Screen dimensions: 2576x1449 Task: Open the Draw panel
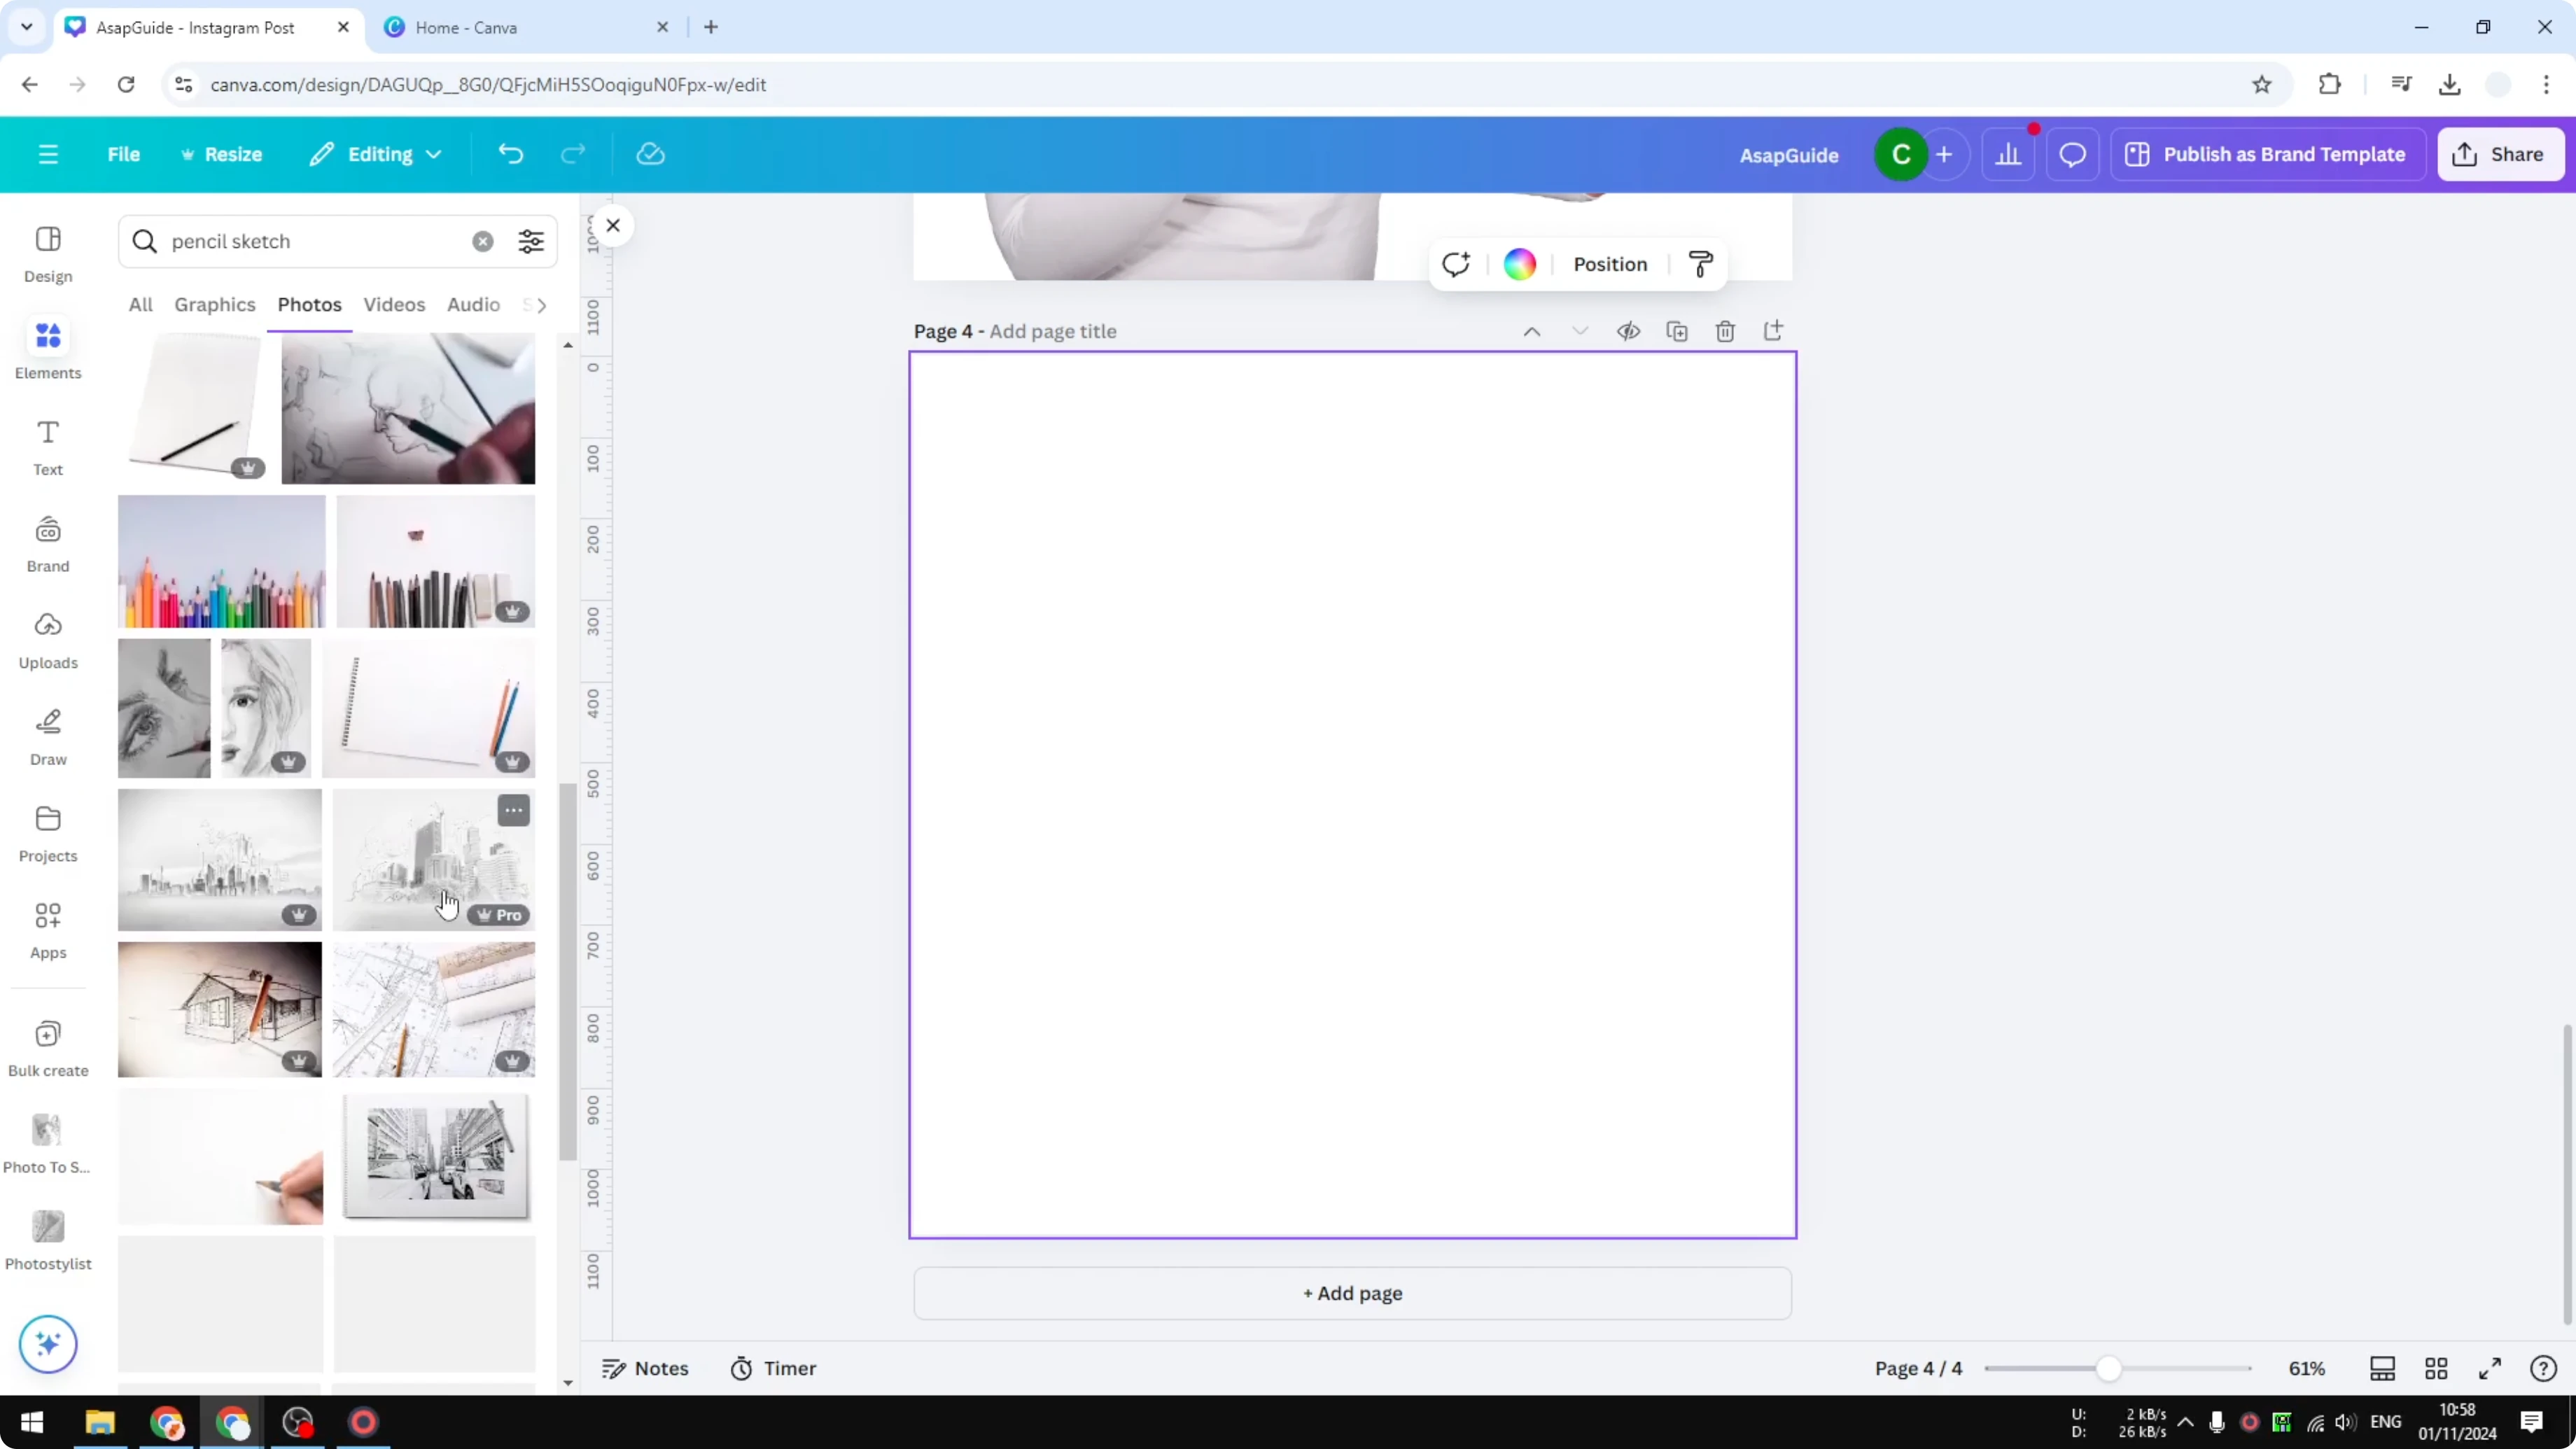[x=47, y=735]
